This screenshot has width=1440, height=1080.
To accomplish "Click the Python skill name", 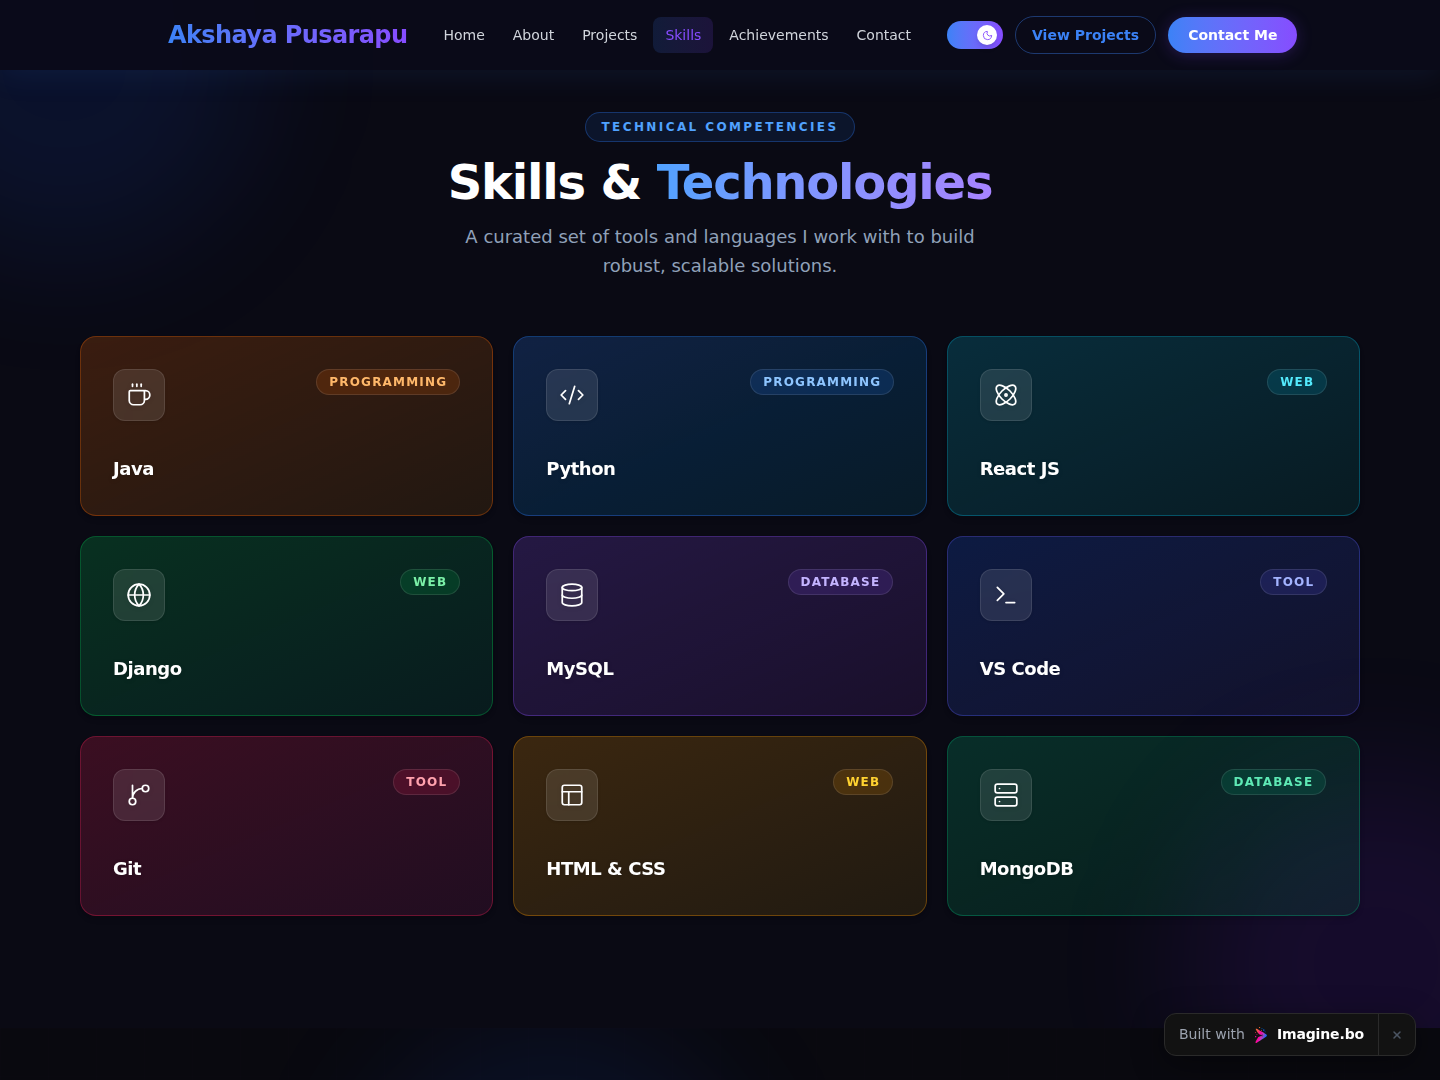I will (581, 469).
